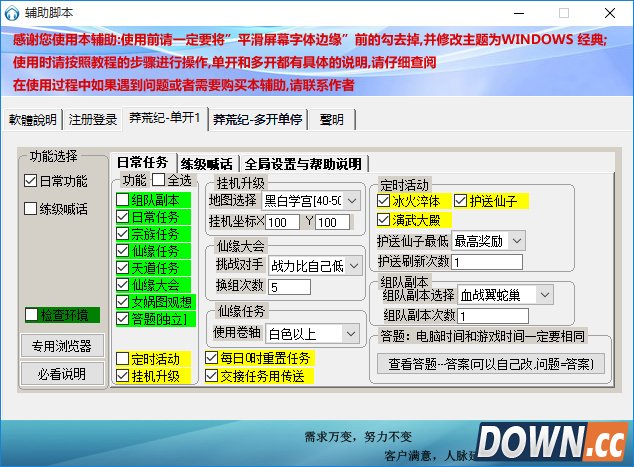This screenshot has width=634, height=467.
Task: Switch to the 軟體說明 tab
Action: (33, 120)
